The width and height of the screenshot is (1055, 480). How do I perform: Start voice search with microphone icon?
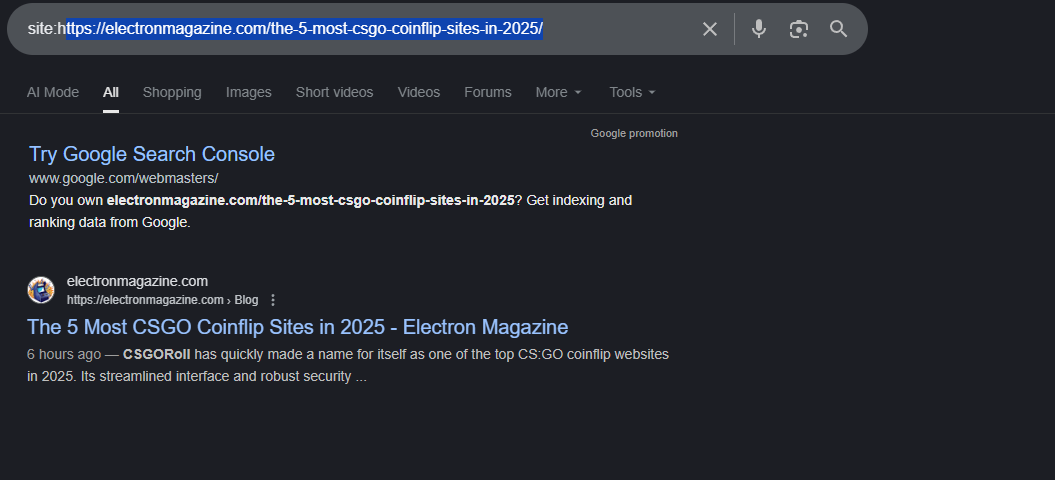coord(759,29)
